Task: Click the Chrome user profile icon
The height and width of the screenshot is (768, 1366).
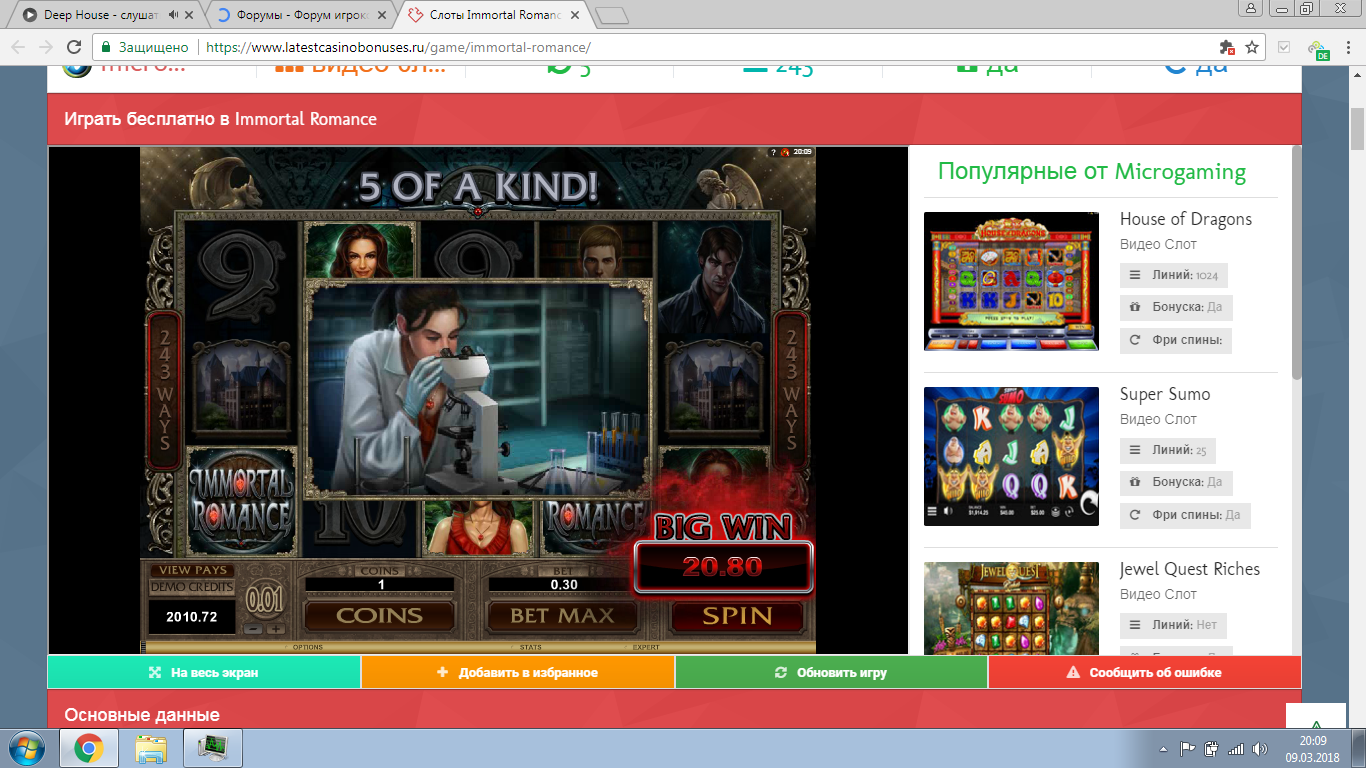Action: point(1250,9)
